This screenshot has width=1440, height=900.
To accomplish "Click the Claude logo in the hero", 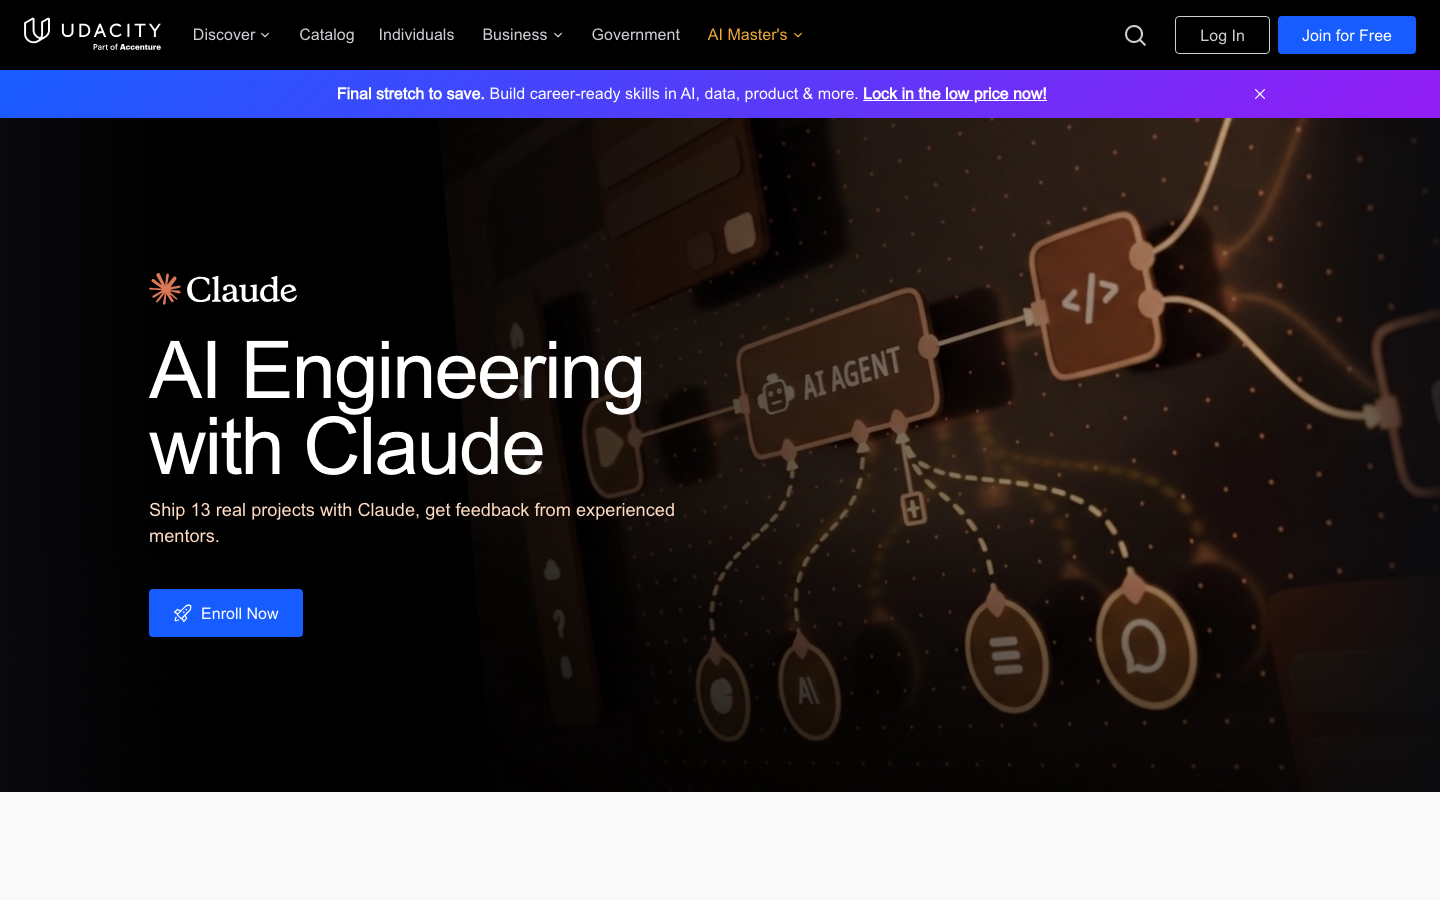I will pyautogui.click(x=223, y=289).
